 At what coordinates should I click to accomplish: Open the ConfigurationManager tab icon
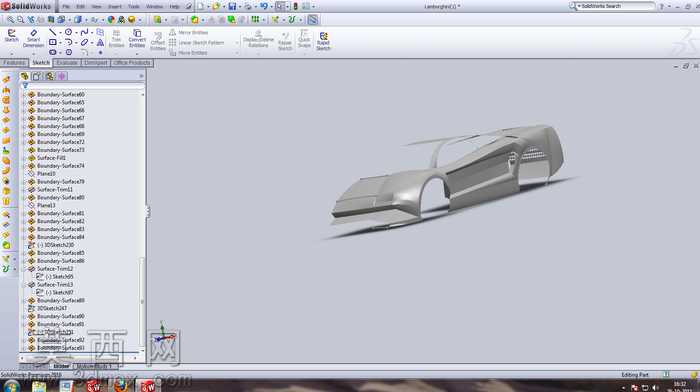[50, 76]
